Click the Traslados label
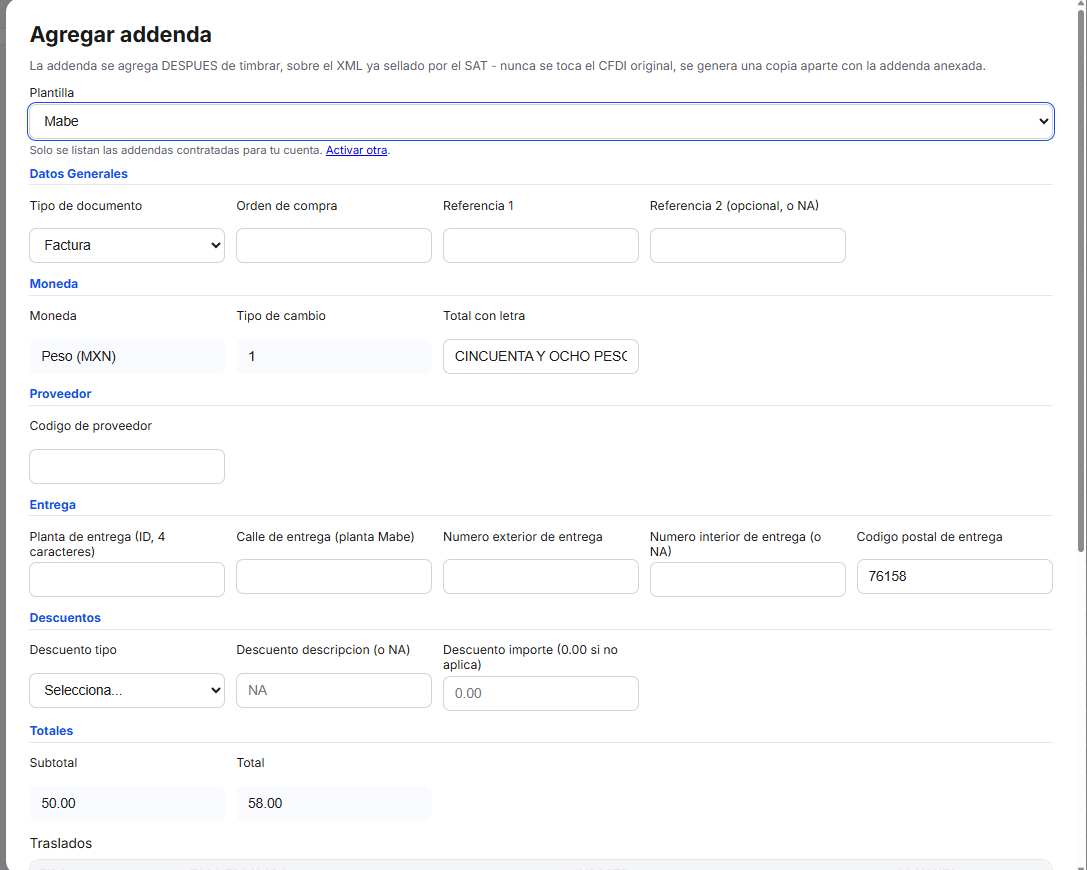 pos(61,844)
